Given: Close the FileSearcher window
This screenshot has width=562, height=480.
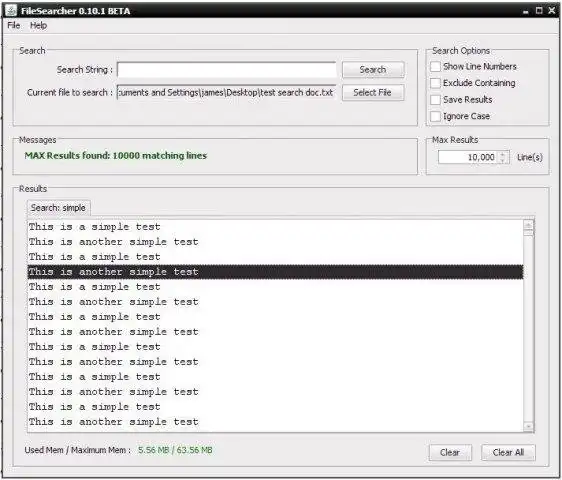Looking at the screenshot, I should (552, 11).
